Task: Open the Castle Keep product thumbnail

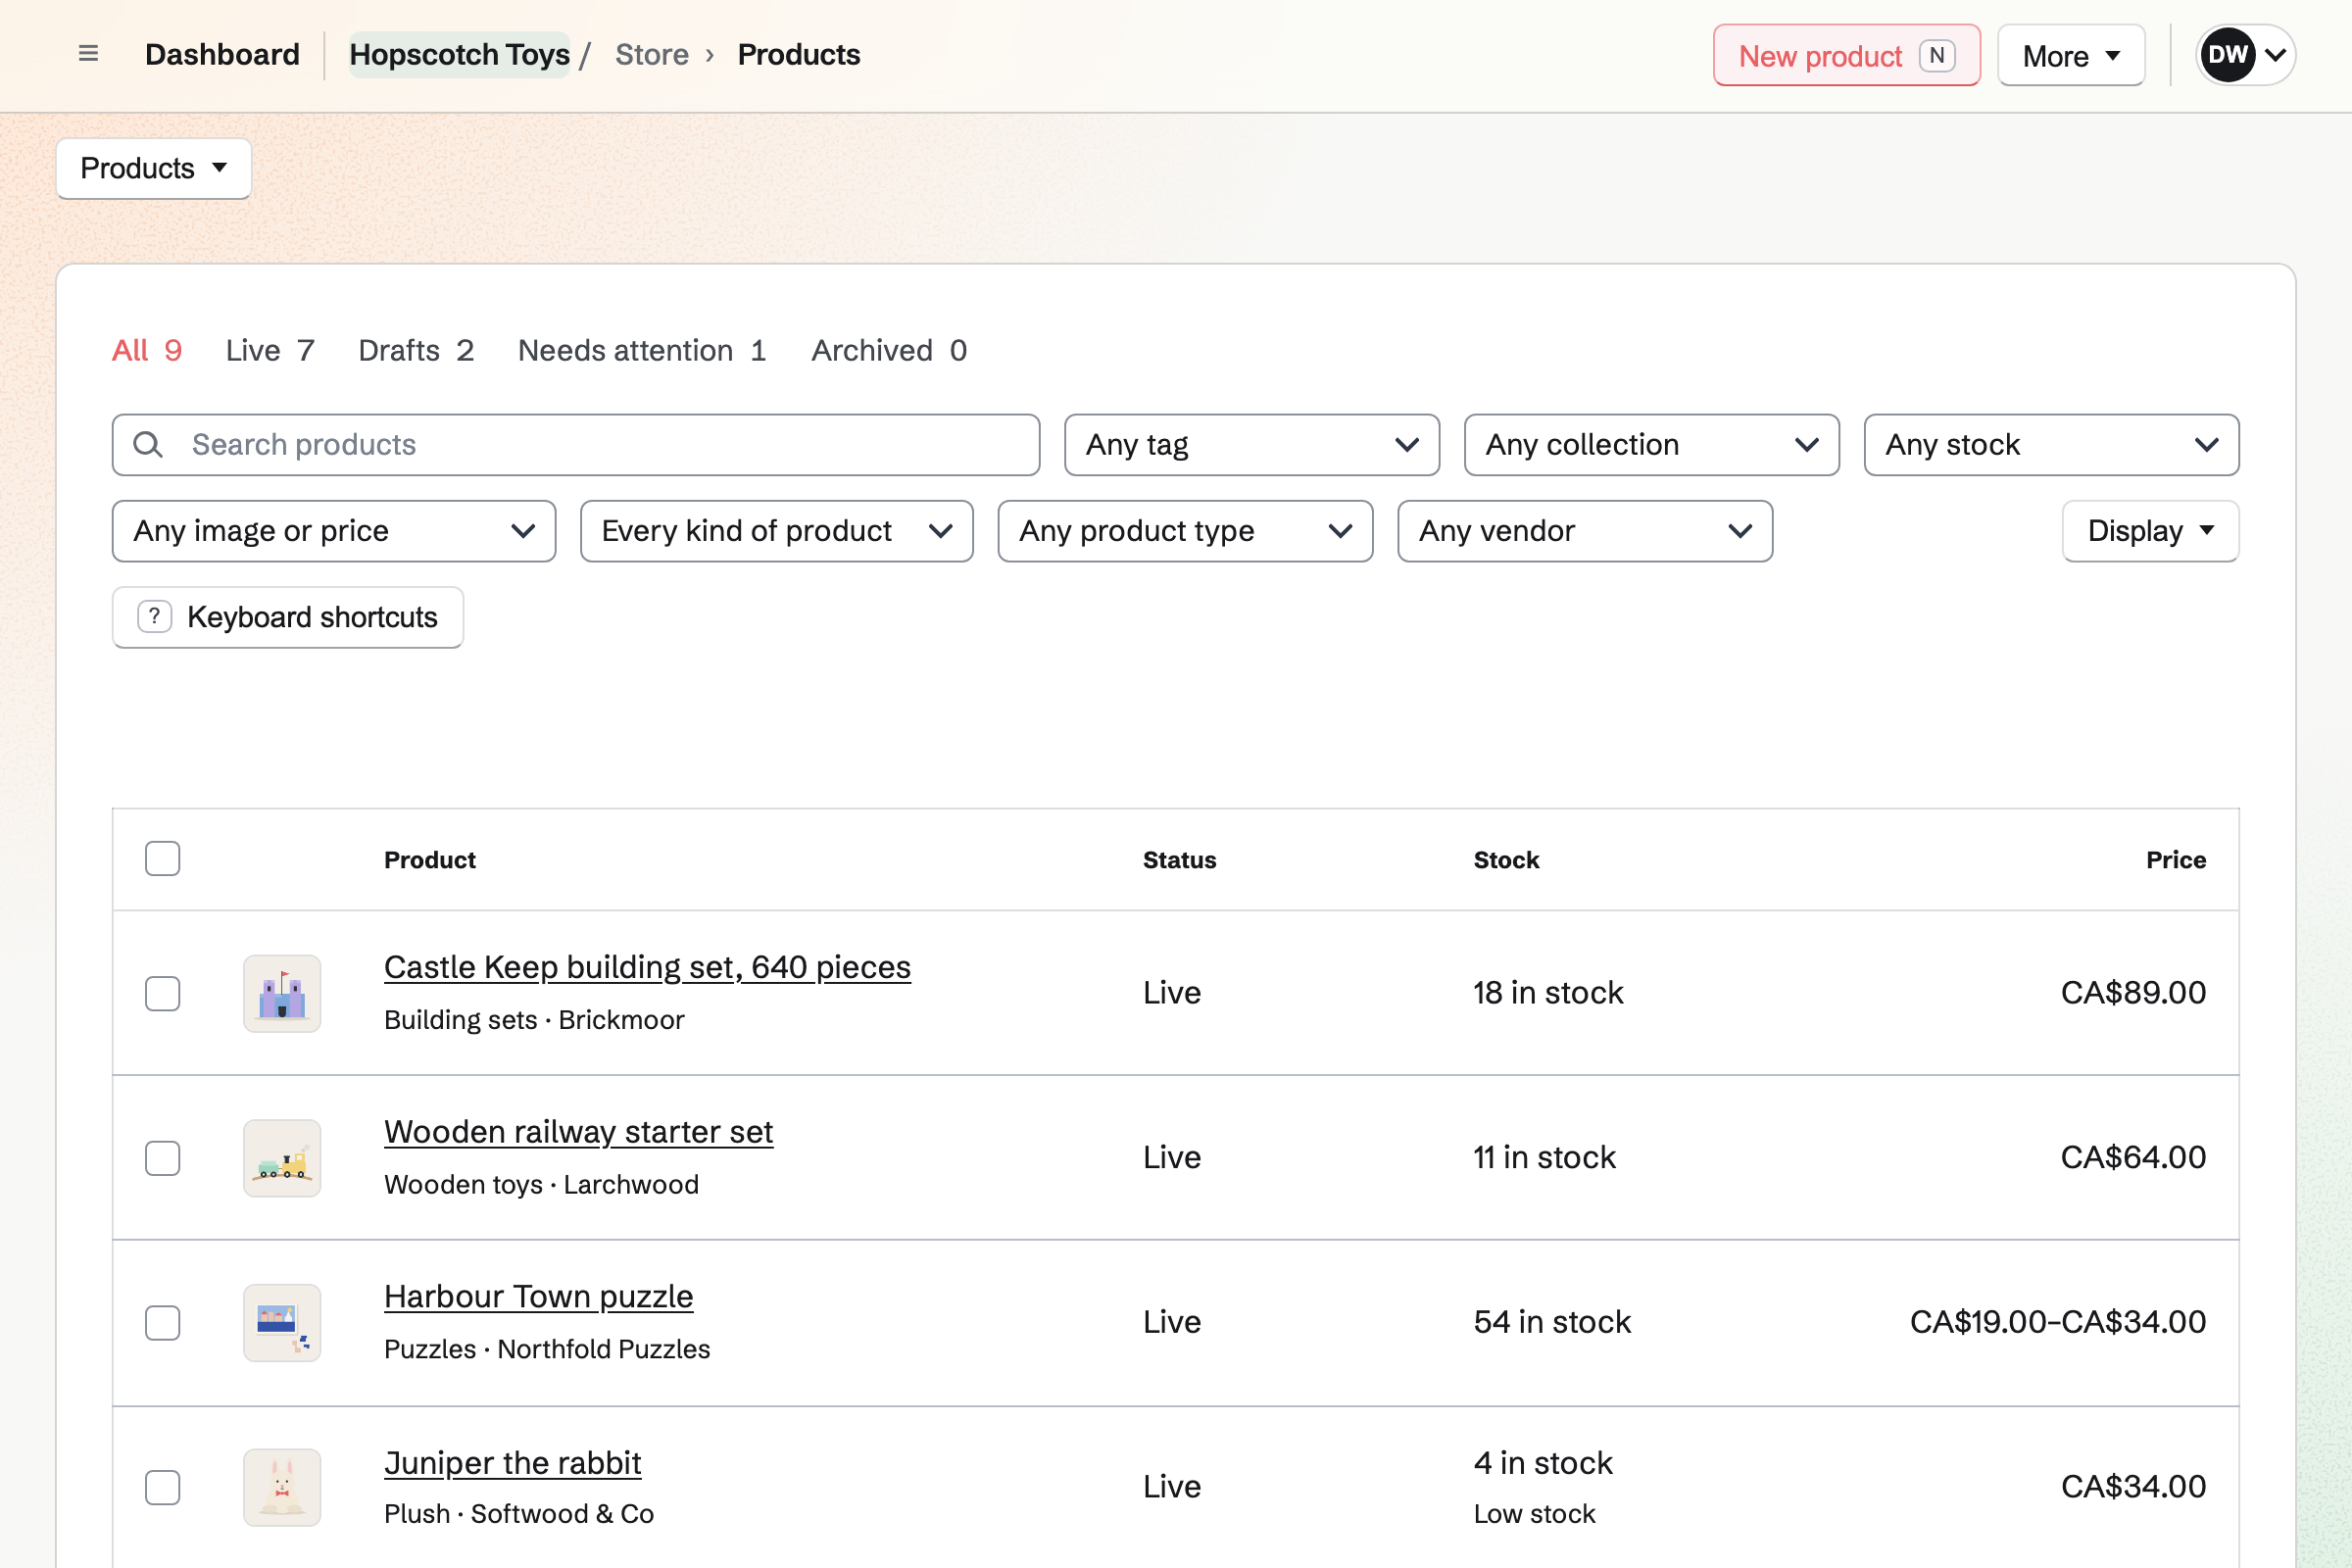Action: [x=282, y=993]
